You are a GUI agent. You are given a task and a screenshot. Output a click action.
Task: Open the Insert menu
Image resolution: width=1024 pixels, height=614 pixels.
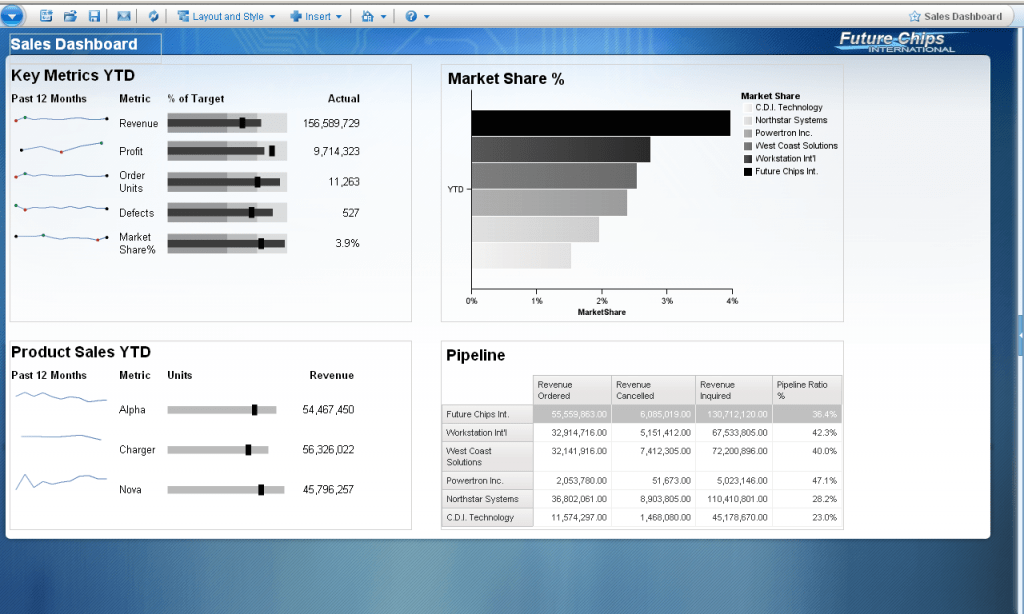coord(316,16)
